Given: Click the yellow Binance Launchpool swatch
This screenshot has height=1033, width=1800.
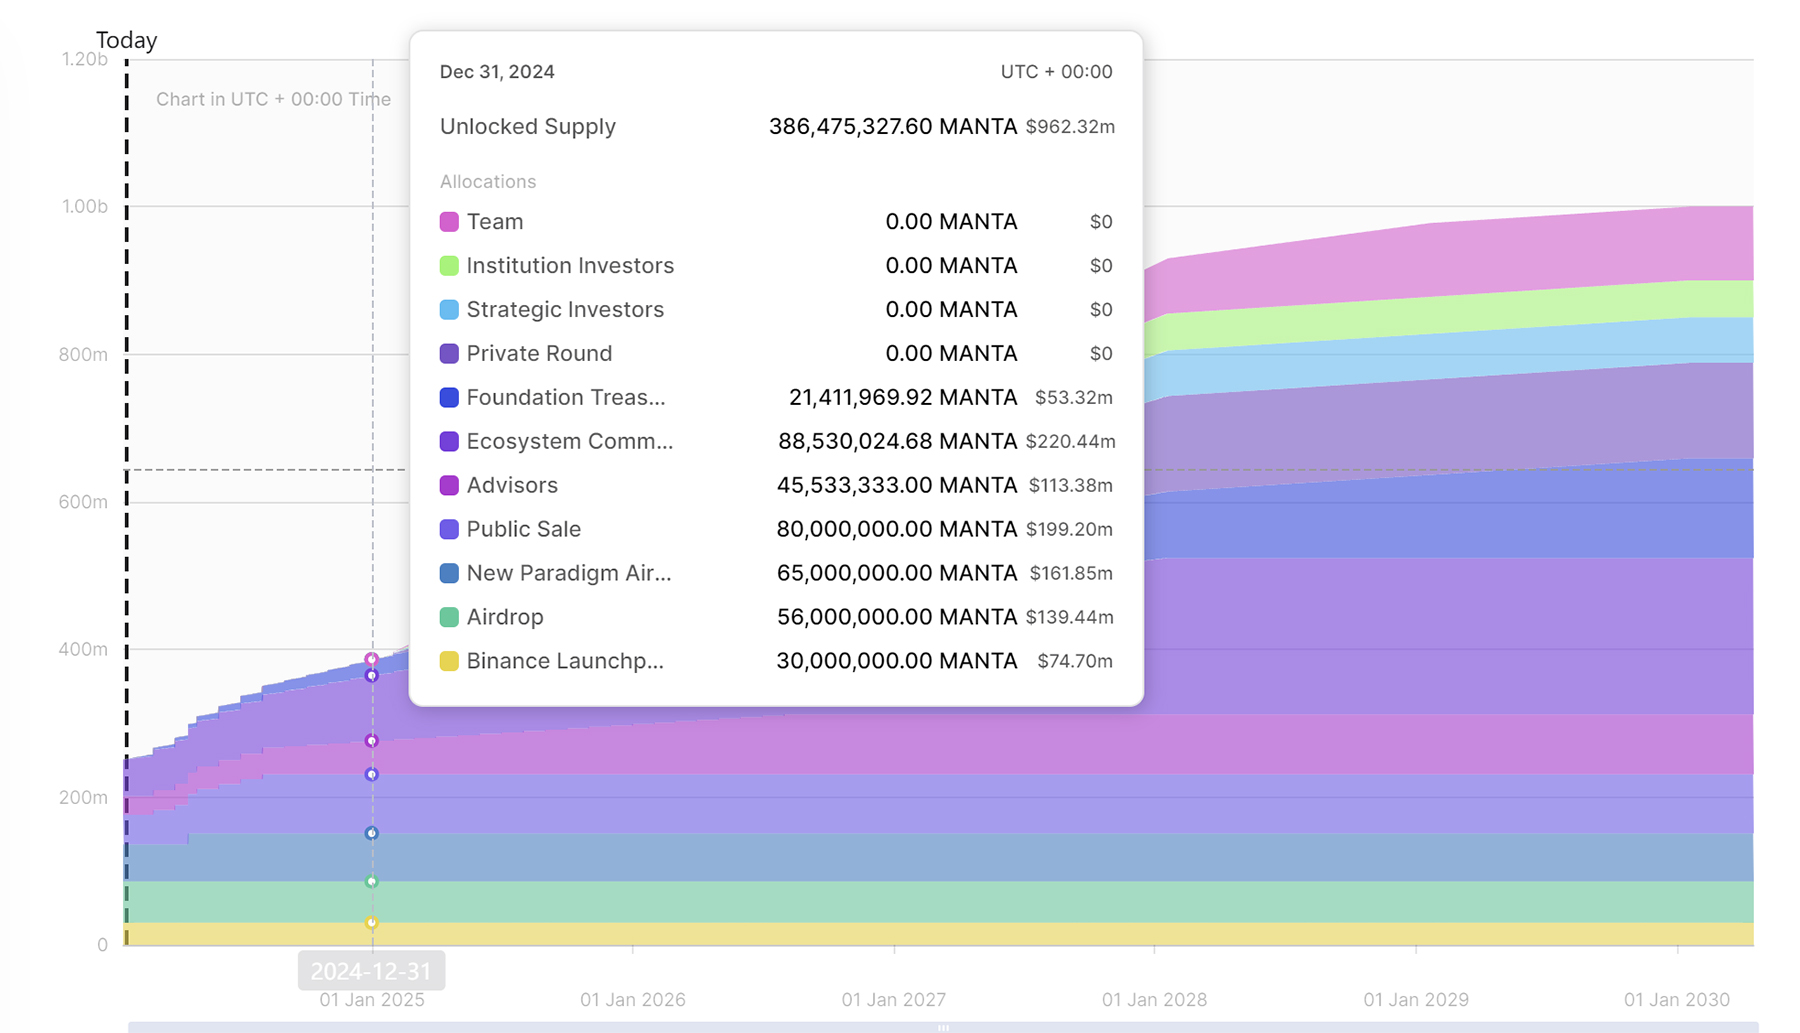Looking at the screenshot, I should pos(449,661).
